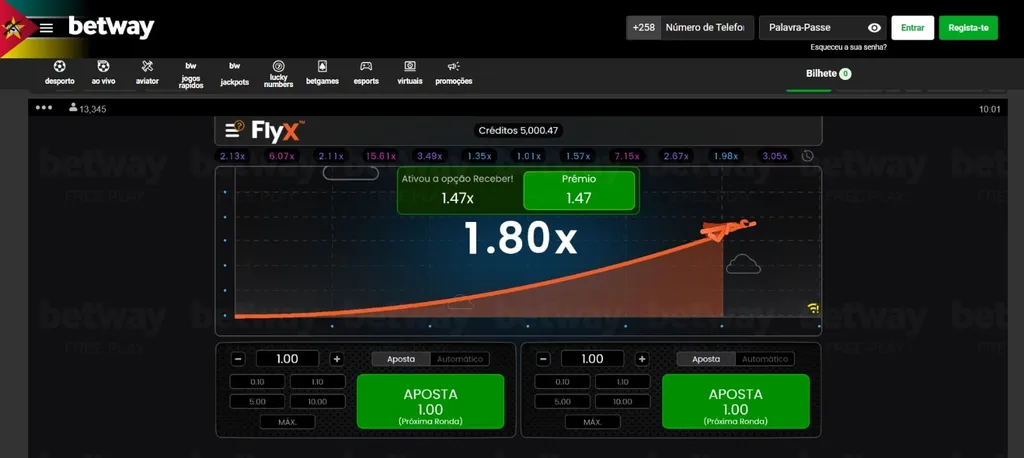Increase bet with plus in first panel
Screen dimensions: 1024x458
(x=336, y=359)
